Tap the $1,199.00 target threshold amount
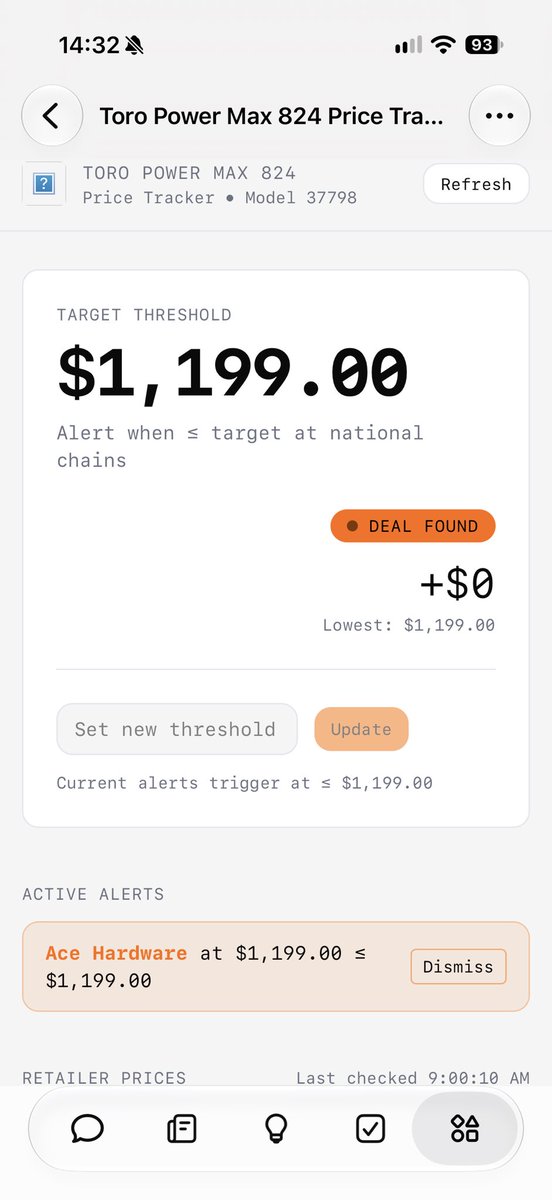Viewport: 552px width, 1200px height. tap(233, 373)
